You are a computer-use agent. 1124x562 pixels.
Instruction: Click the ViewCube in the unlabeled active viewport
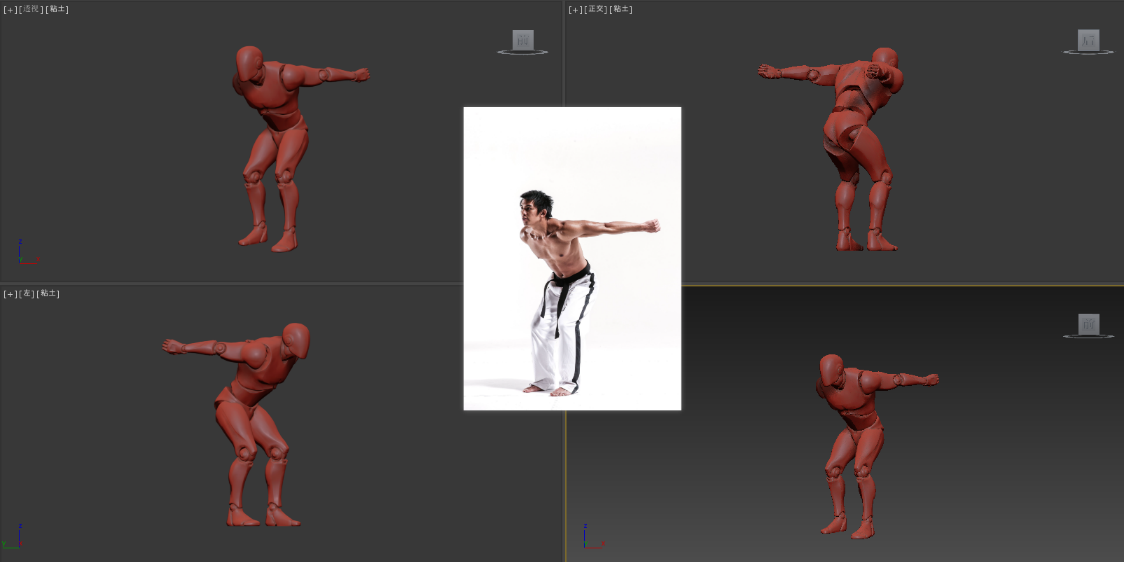point(1088,326)
